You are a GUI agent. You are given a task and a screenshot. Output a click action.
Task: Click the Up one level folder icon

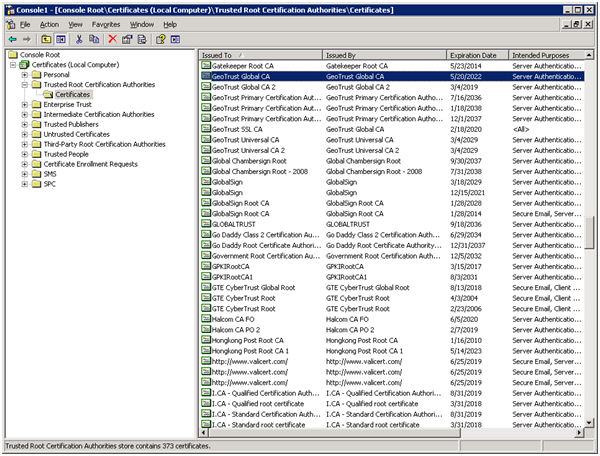click(x=46, y=39)
